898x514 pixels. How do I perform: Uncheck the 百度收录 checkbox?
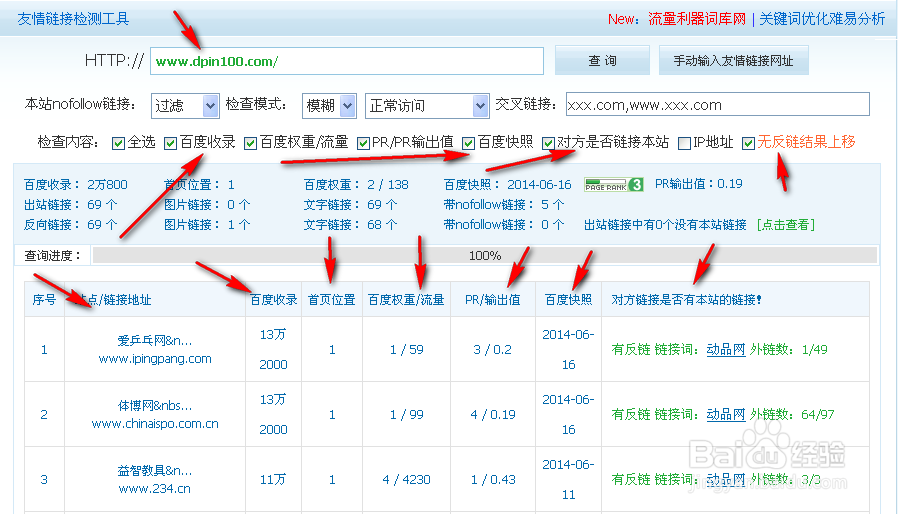(x=171, y=143)
